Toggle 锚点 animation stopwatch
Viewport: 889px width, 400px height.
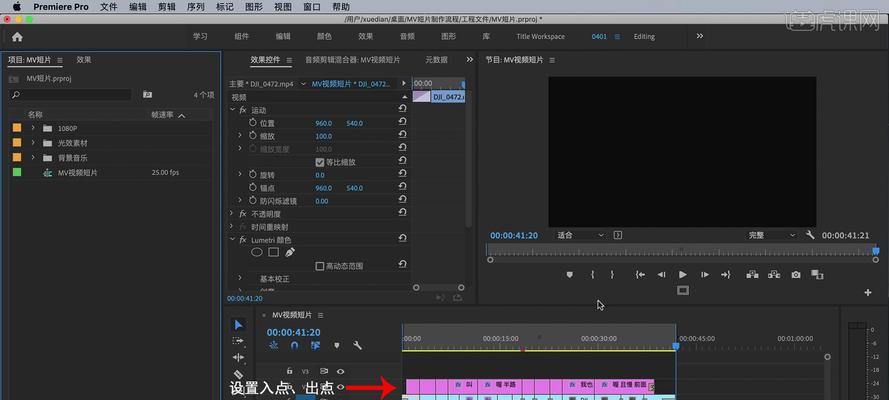coord(253,188)
